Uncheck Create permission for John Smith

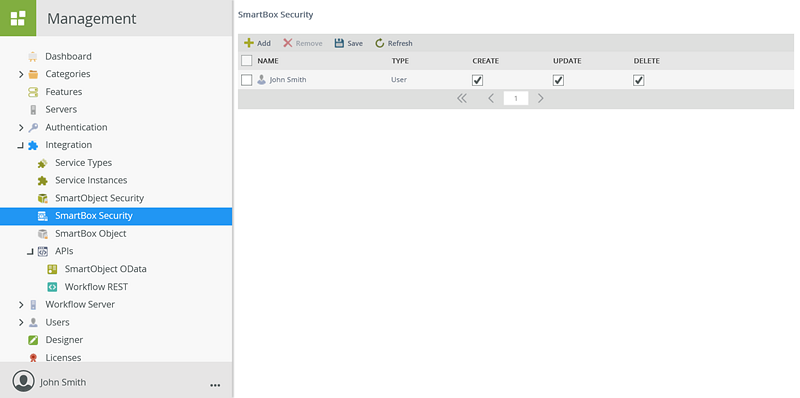pos(478,80)
